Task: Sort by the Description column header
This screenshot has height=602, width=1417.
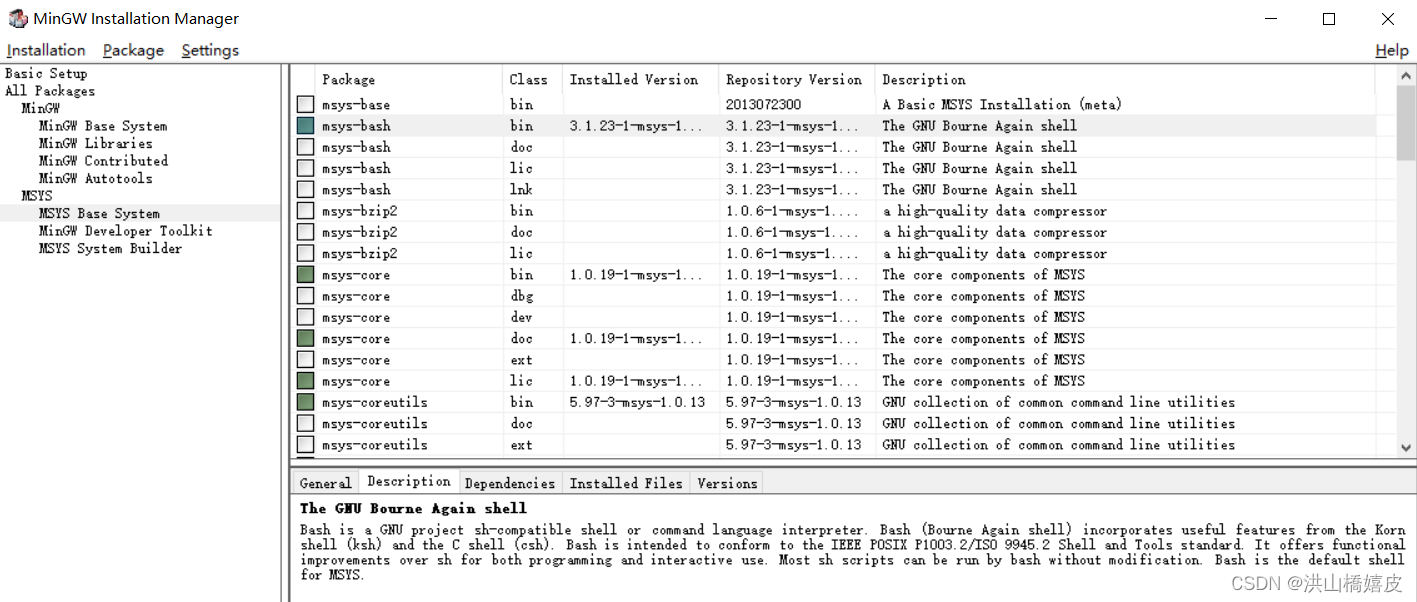Action: (1125, 79)
